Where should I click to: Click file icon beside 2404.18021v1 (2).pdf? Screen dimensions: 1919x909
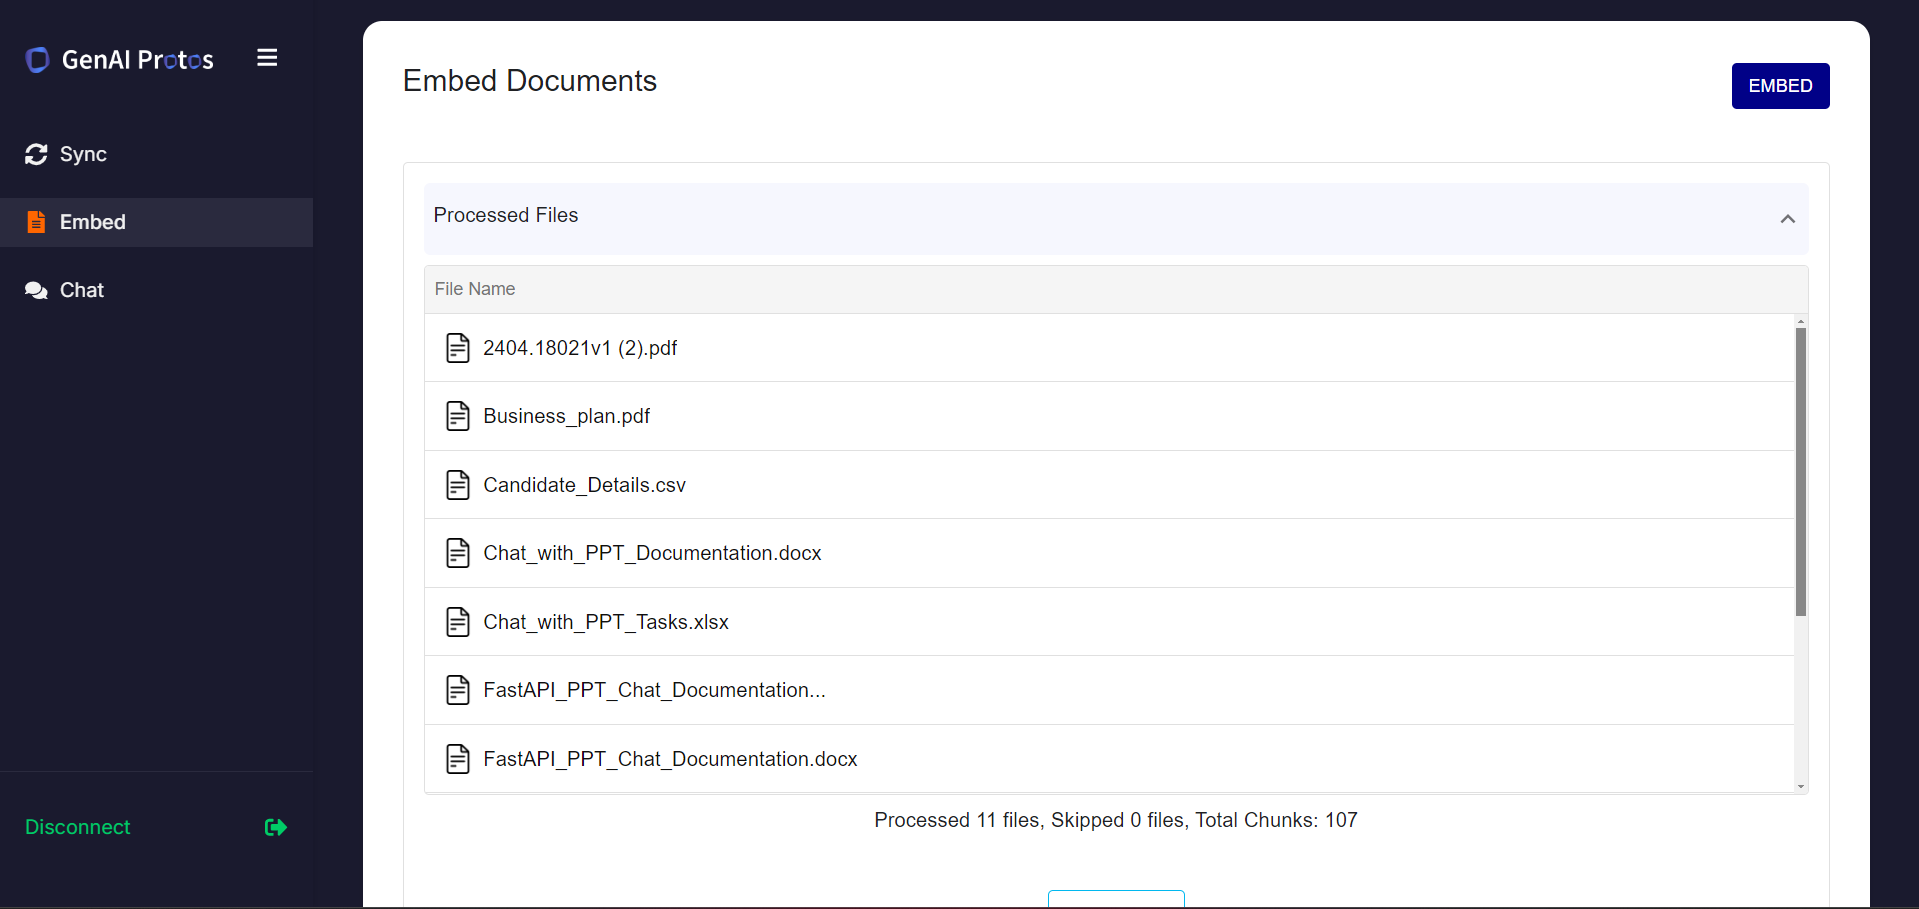pos(458,348)
